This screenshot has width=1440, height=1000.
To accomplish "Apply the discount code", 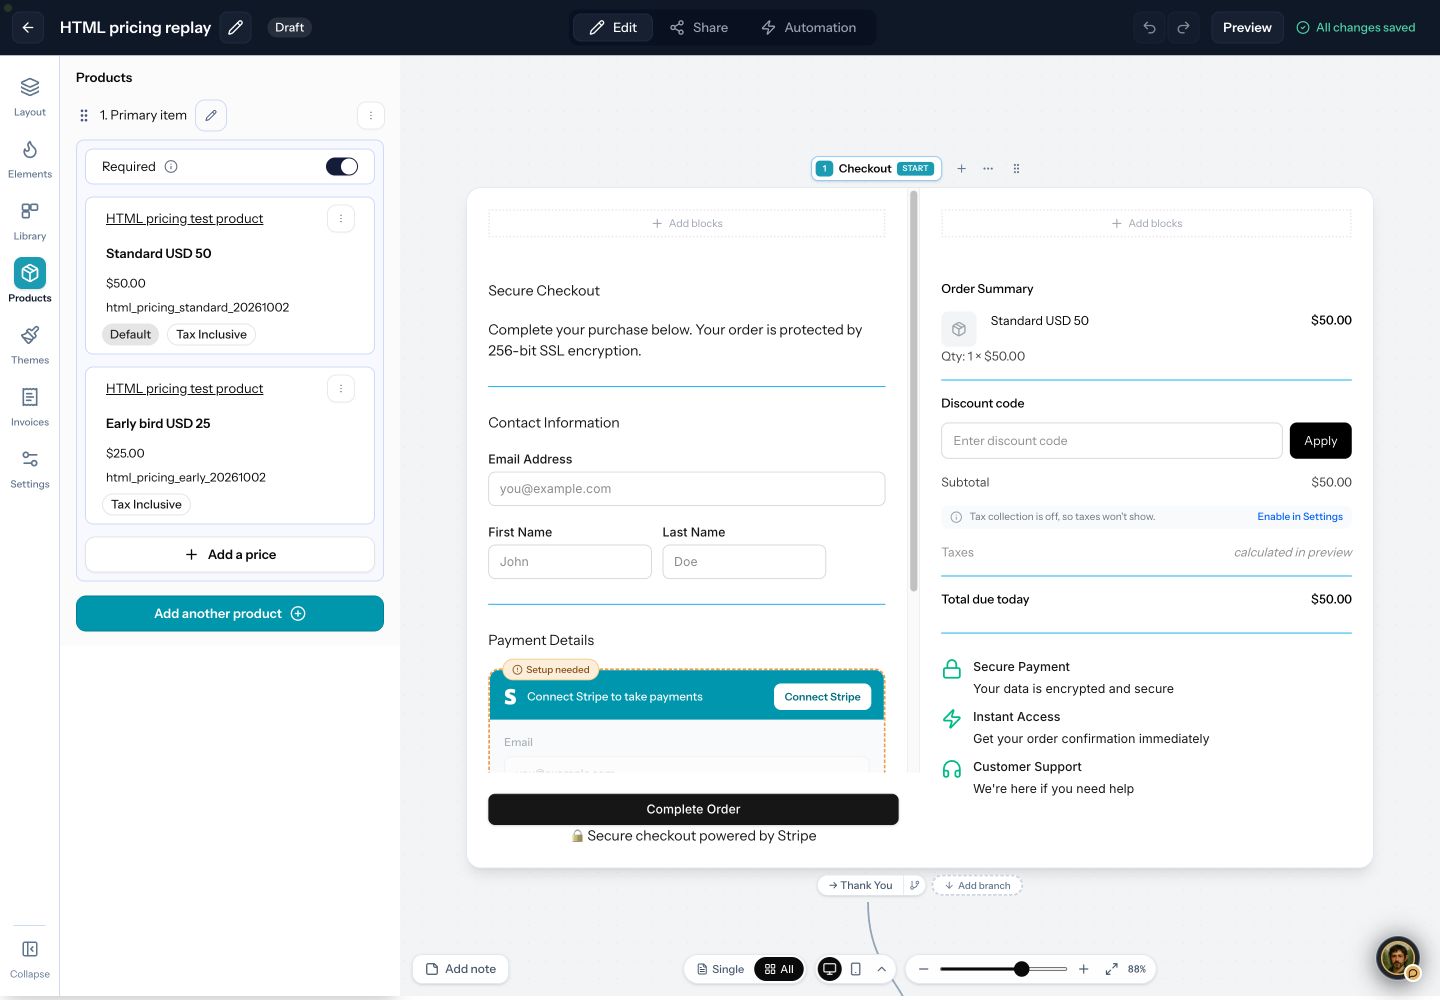I will click(1320, 441).
